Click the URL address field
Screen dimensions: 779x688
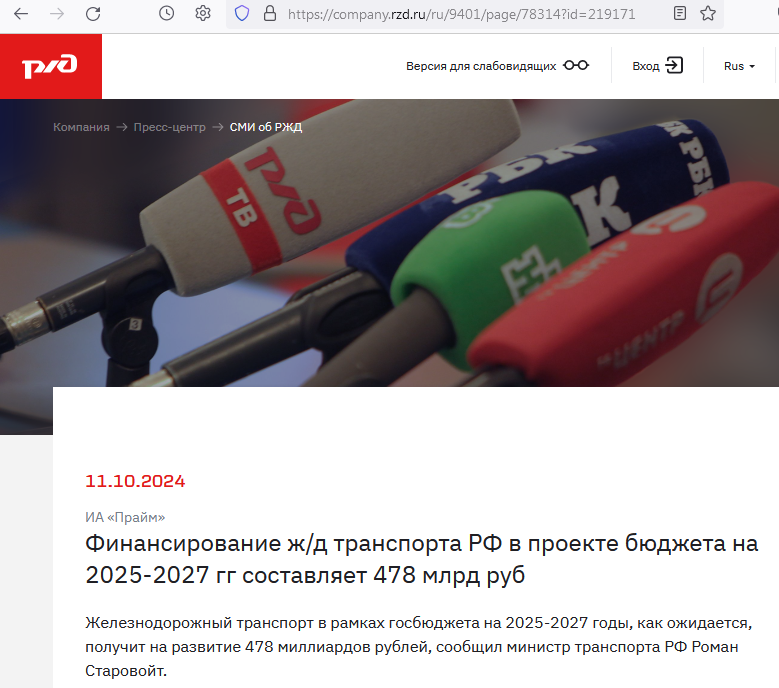pos(461,14)
